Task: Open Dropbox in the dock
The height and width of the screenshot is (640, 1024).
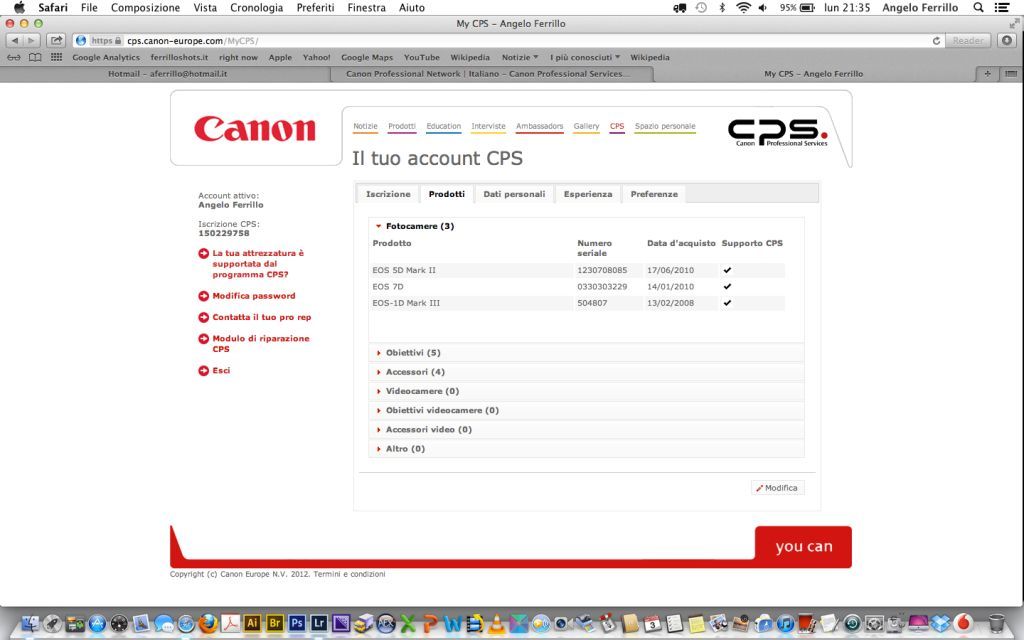Action: point(940,624)
